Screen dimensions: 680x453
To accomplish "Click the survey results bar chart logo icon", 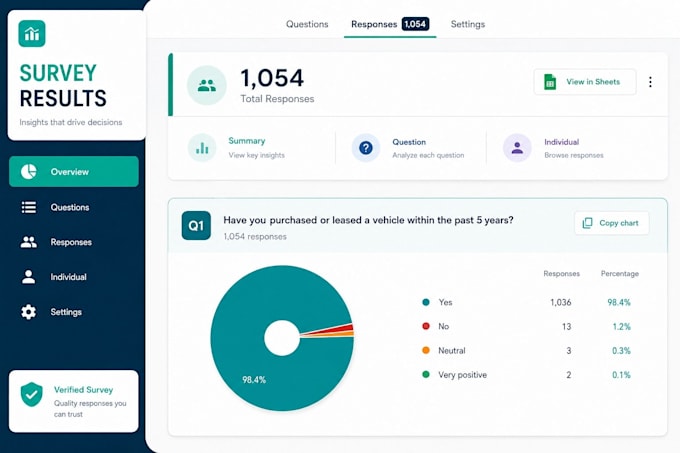I will pos(32,33).
